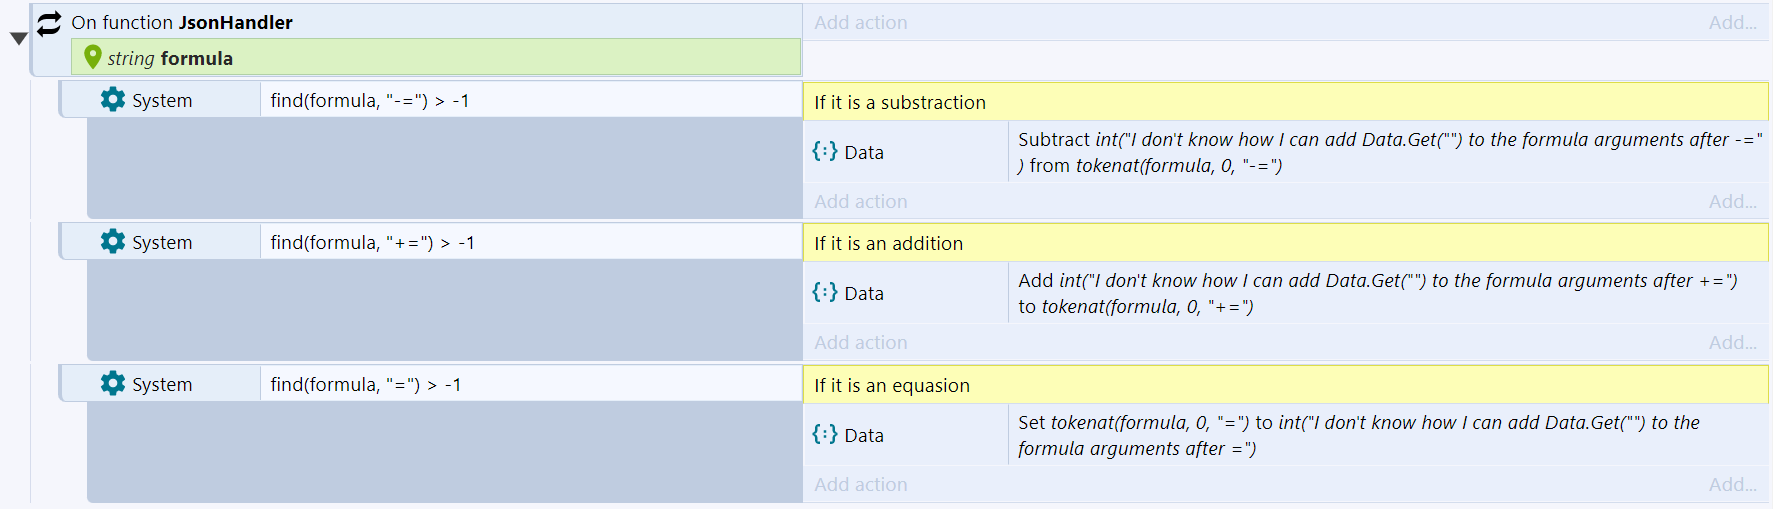
Task: Click Add action below the Add int action
Action: click(x=860, y=342)
